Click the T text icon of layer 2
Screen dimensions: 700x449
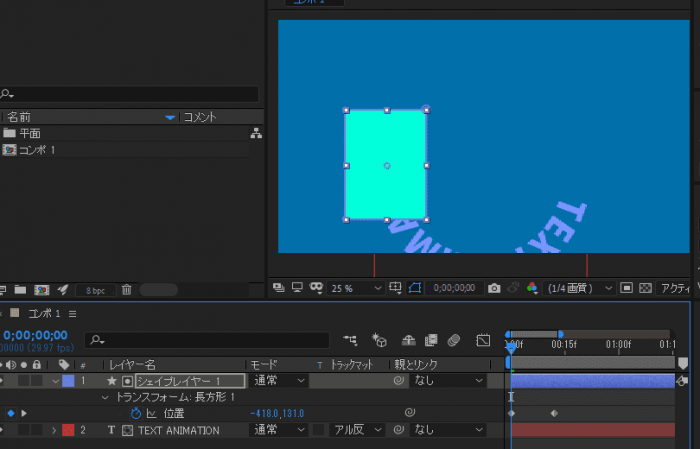click(x=111, y=430)
